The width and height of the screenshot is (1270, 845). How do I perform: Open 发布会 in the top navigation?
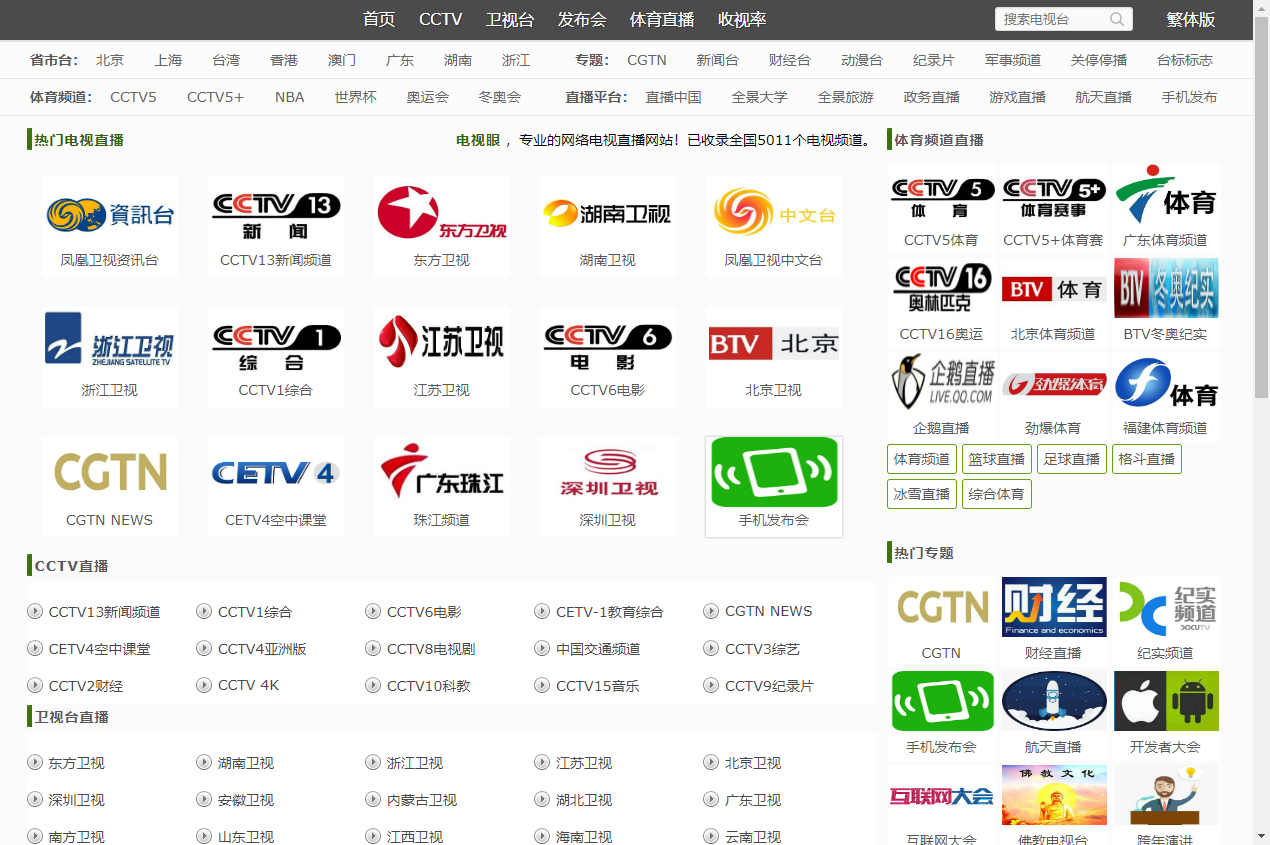[582, 20]
